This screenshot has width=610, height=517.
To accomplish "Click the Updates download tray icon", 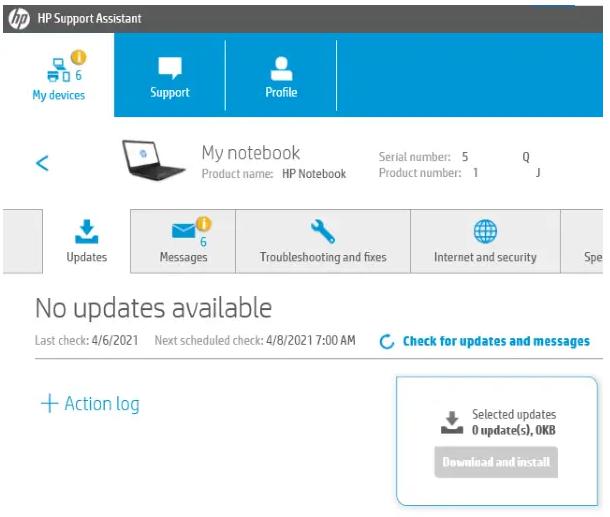I will point(86,231).
